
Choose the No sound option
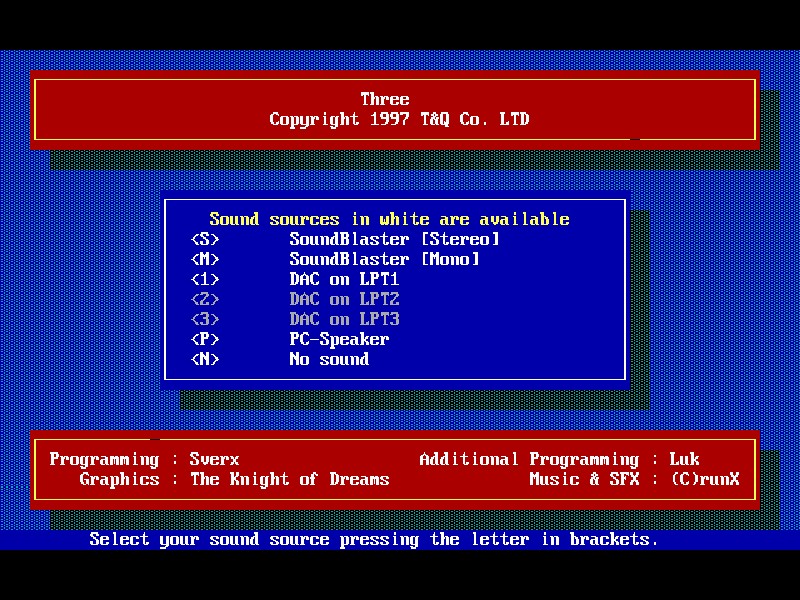(329, 359)
